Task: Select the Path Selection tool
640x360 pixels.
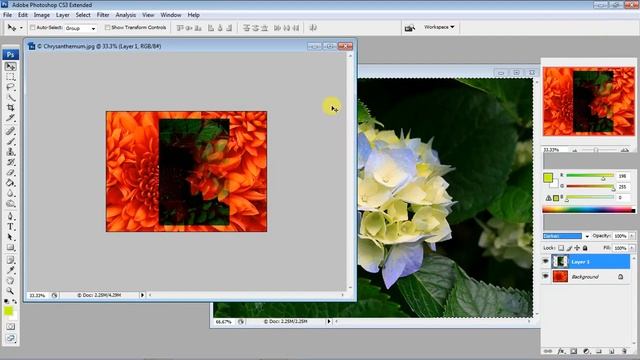Action: [x=11, y=237]
